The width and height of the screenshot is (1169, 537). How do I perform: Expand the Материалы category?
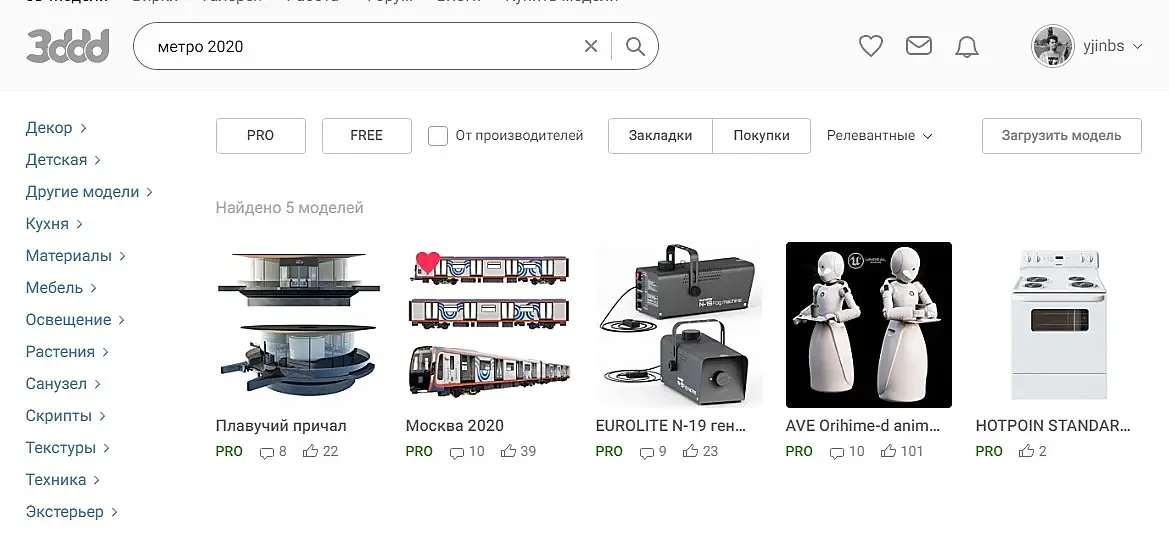pos(75,256)
